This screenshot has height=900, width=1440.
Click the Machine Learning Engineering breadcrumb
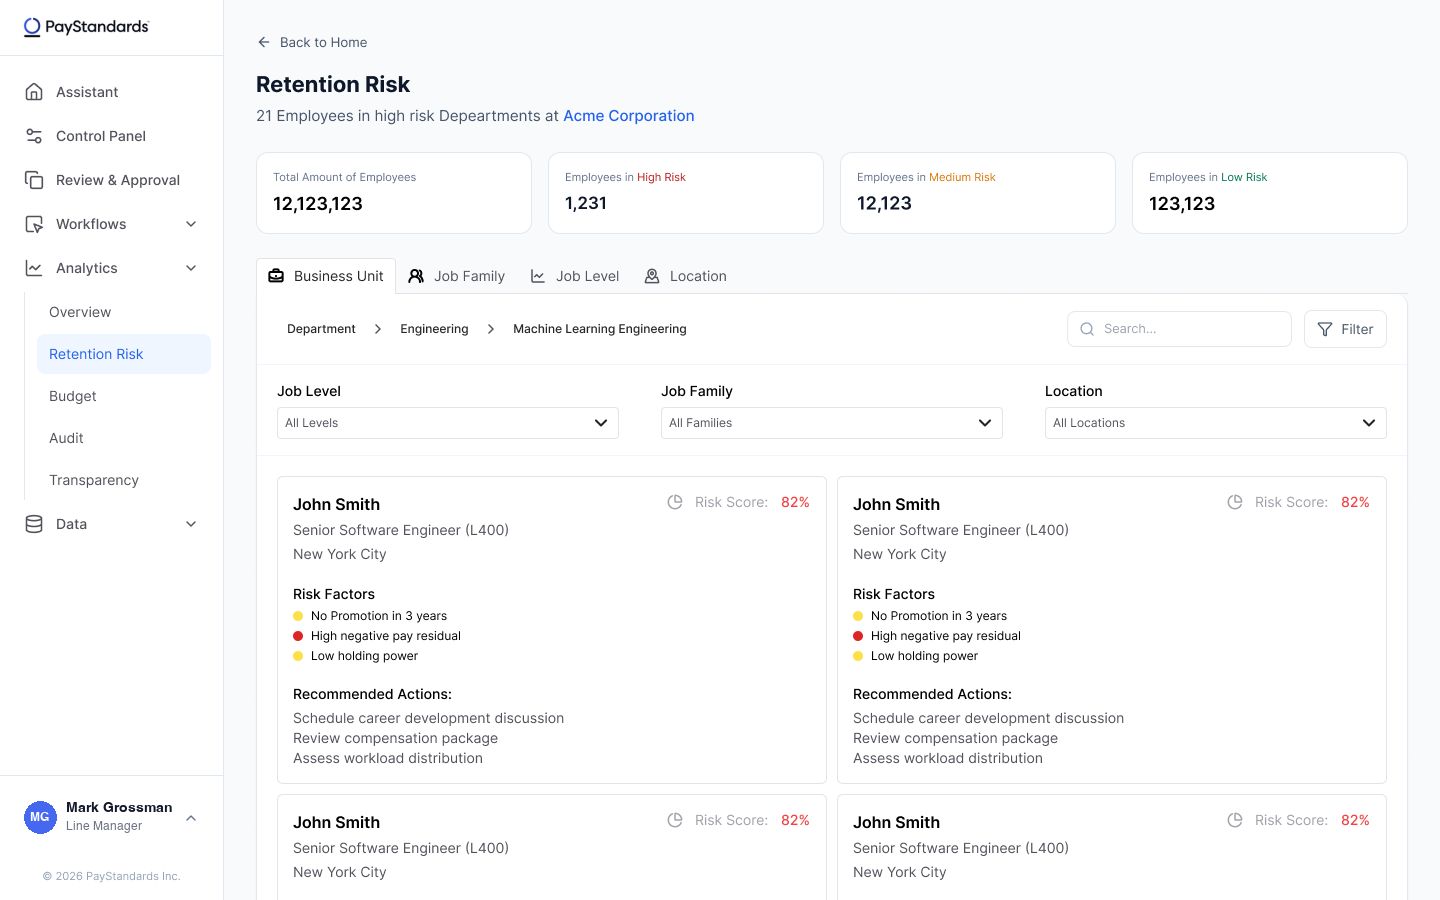[x=600, y=329]
